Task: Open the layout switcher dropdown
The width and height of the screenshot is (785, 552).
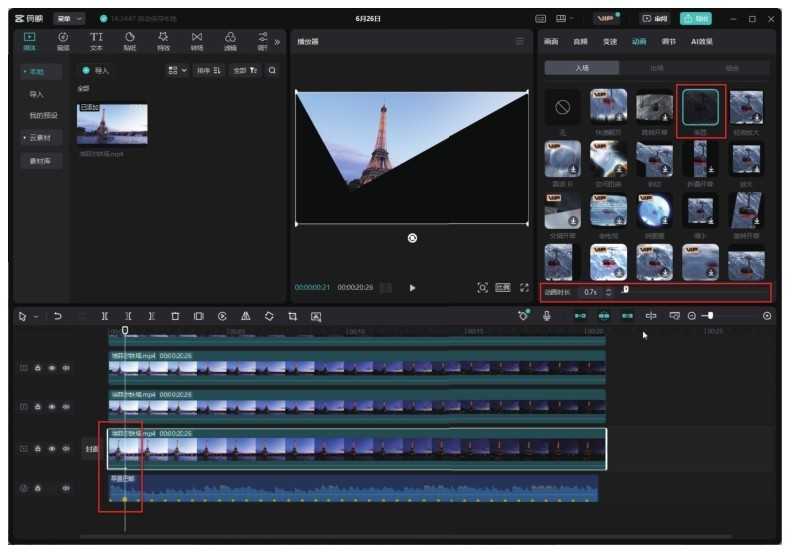Action: pyautogui.click(x=564, y=19)
